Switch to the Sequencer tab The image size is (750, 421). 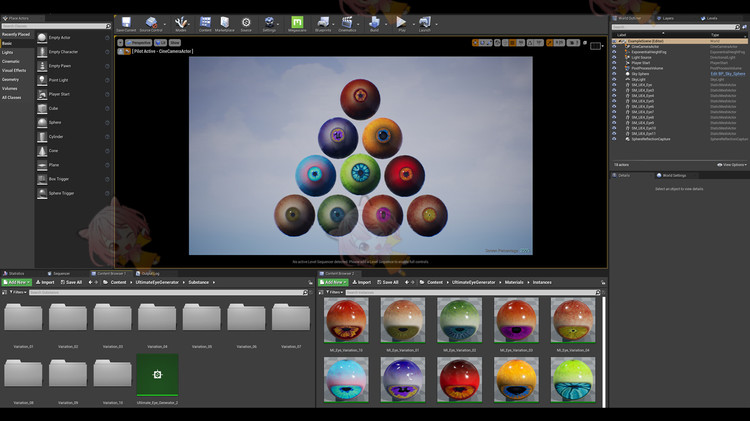(59, 274)
